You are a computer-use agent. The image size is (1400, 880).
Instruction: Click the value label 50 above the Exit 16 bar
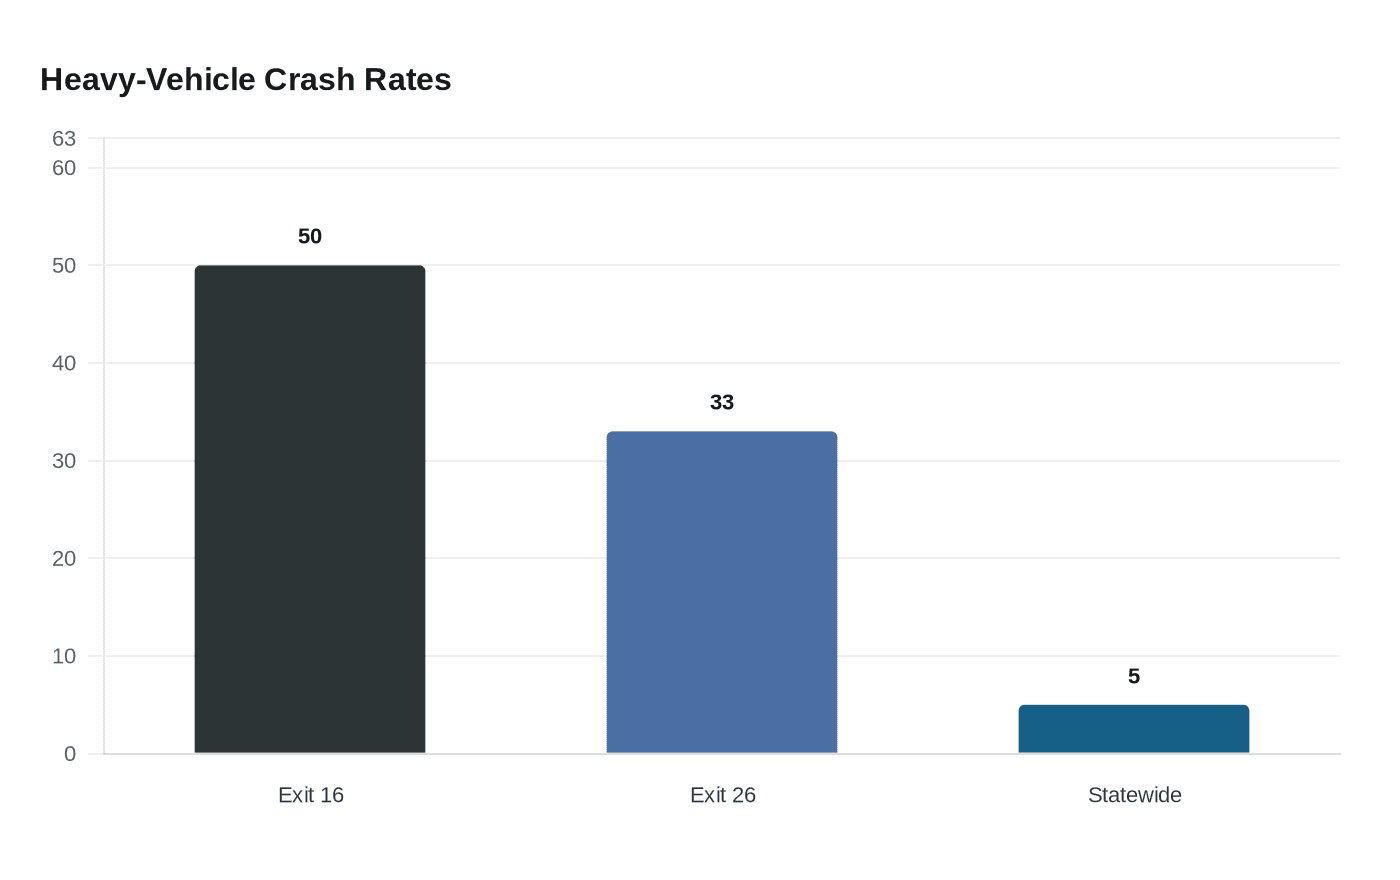pyautogui.click(x=310, y=236)
